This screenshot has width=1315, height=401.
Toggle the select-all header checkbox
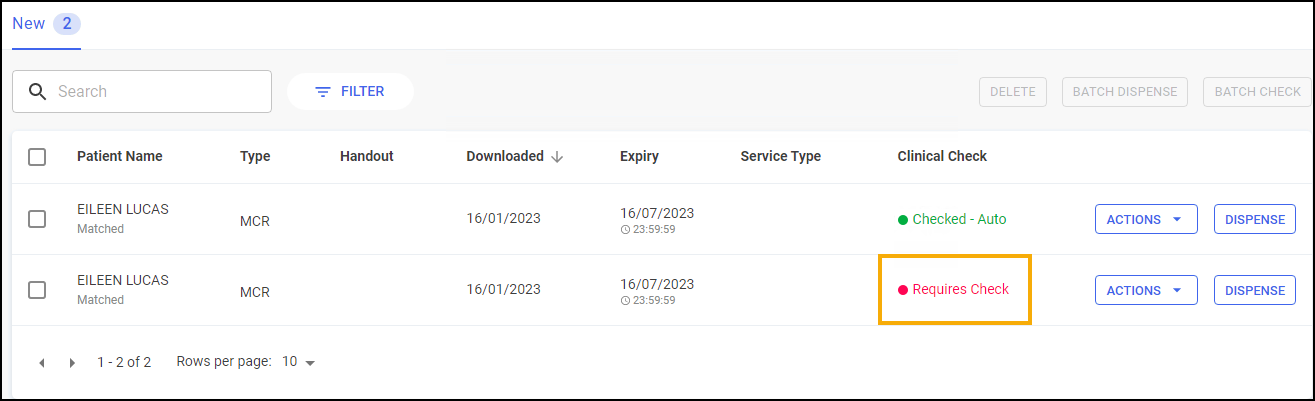37,157
